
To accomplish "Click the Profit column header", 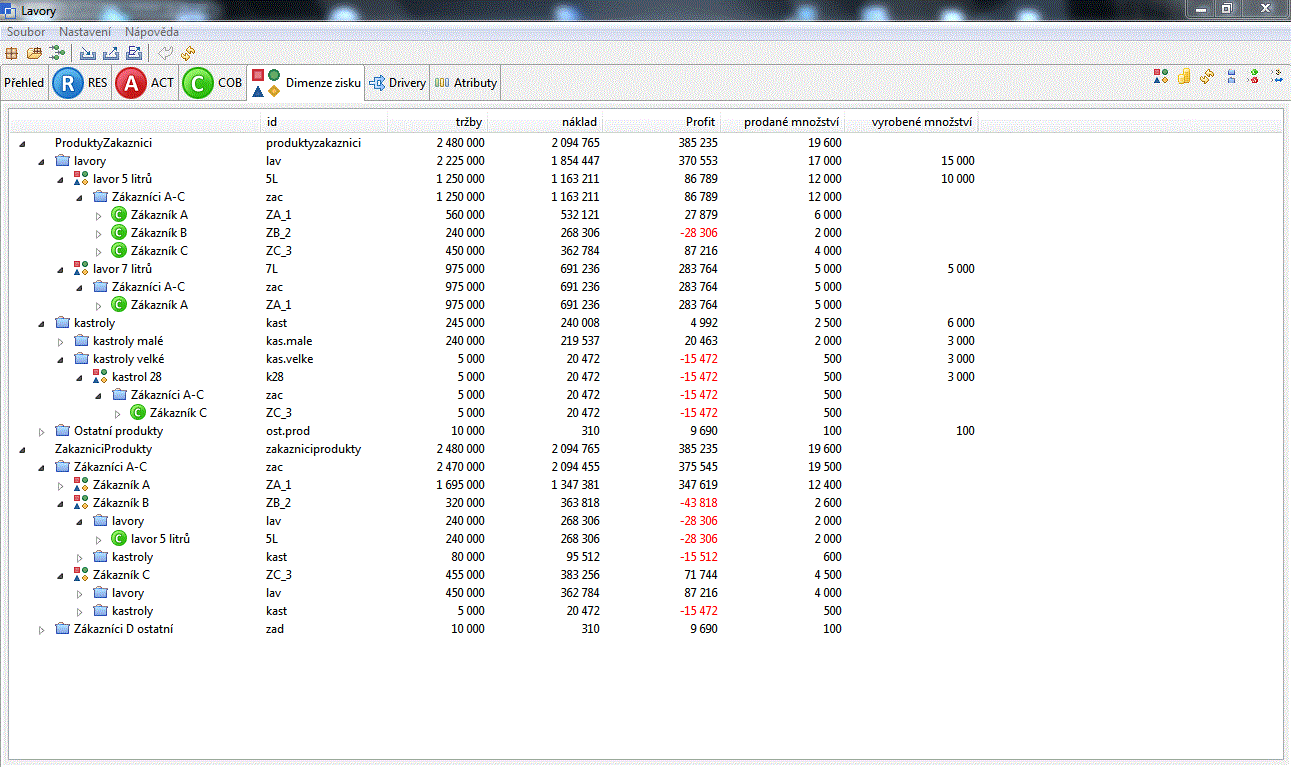I will coord(699,122).
